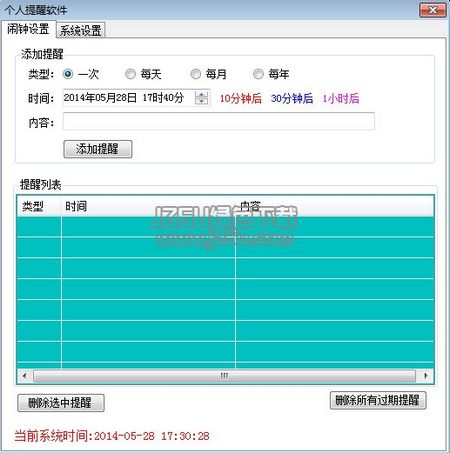Switch to the 闹钟设置 tab

click(x=28, y=29)
